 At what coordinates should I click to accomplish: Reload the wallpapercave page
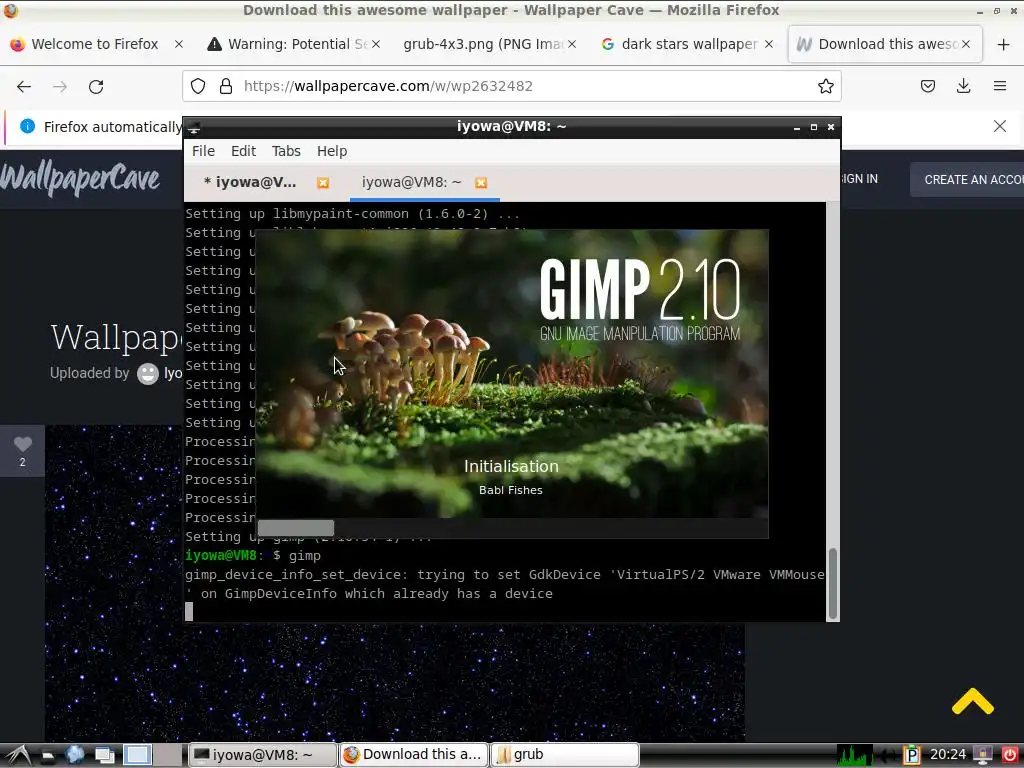click(96, 86)
